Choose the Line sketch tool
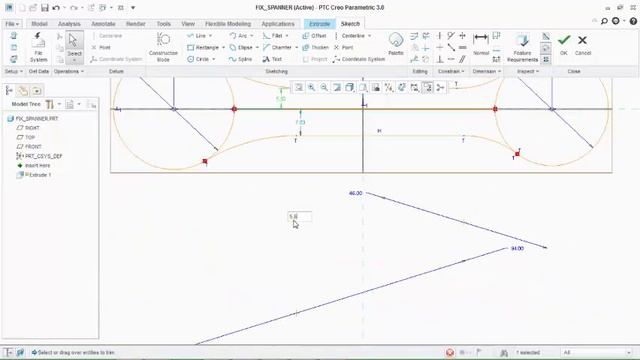Image resolution: width=640 pixels, height=360 pixels. 197,36
